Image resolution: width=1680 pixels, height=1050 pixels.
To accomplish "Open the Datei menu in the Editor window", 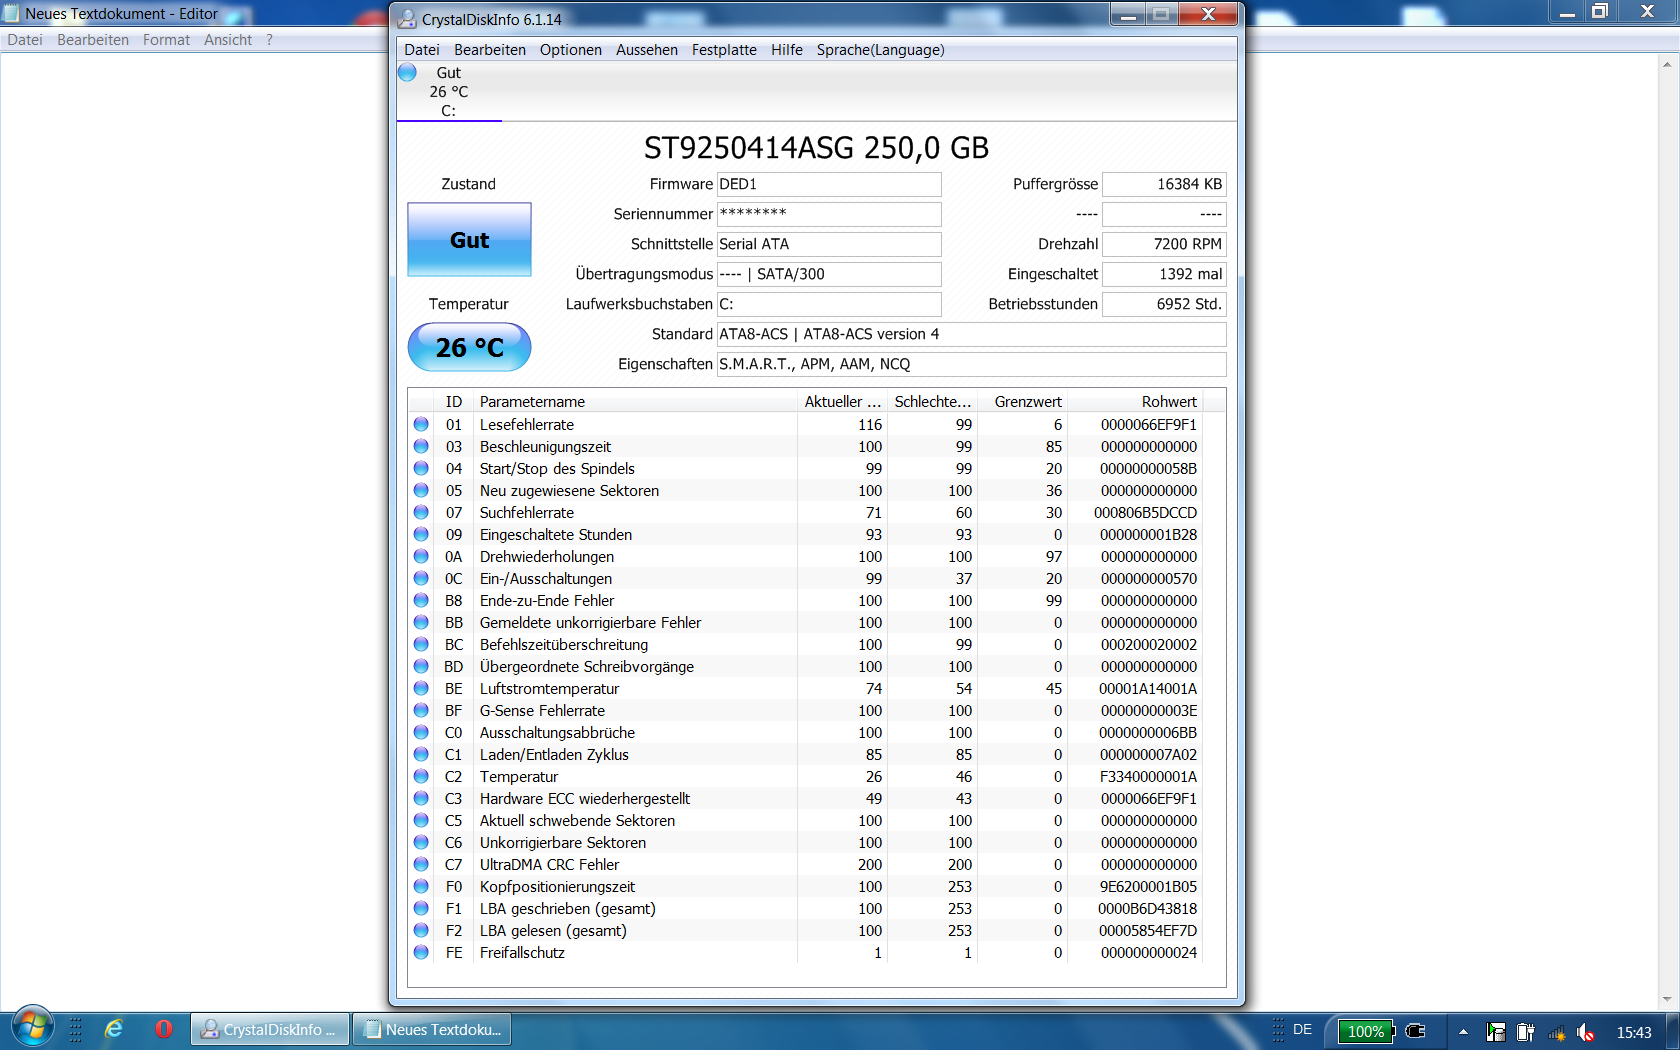I will [25, 40].
